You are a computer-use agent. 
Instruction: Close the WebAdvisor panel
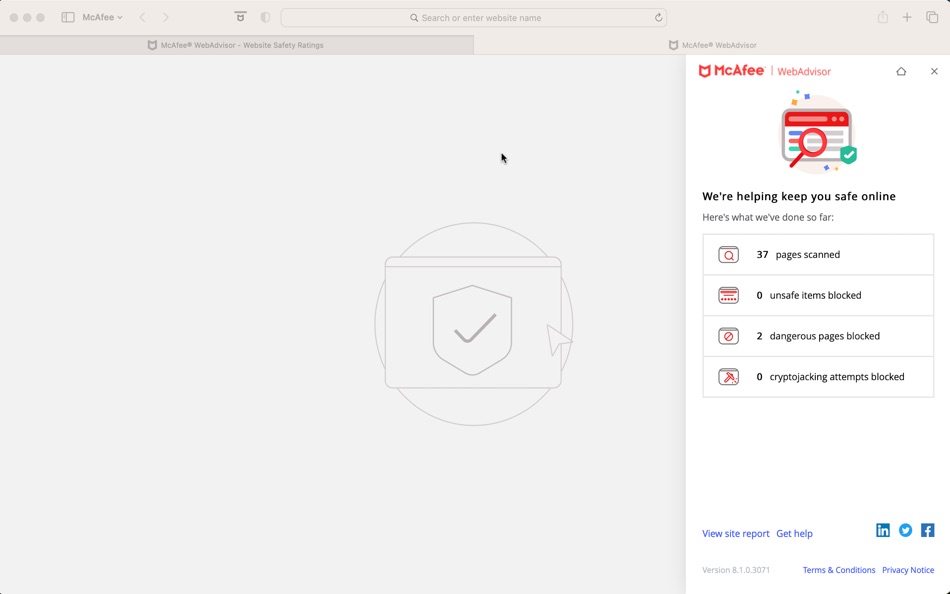pos(934,72)
